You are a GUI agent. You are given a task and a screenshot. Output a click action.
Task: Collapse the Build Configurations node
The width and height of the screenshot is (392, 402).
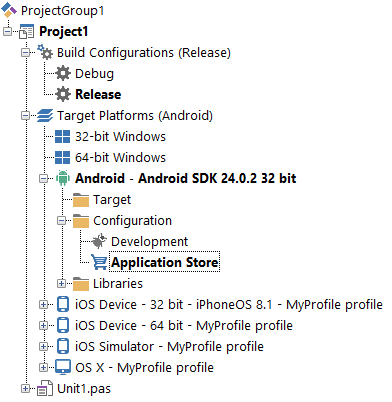(25, 53)
